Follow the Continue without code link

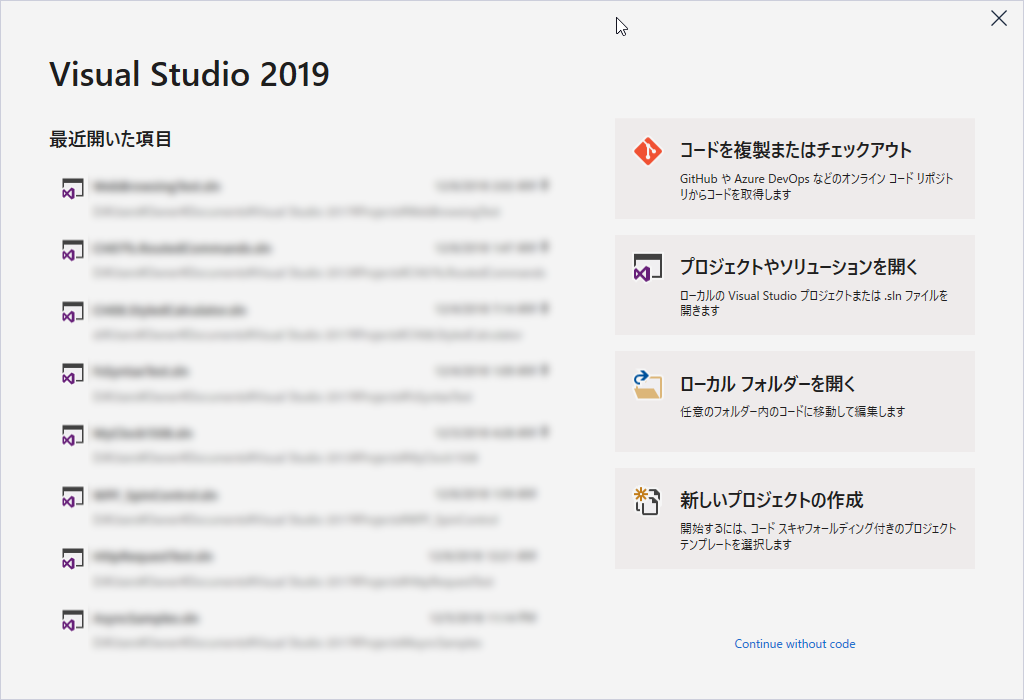(x=795, y=644)
